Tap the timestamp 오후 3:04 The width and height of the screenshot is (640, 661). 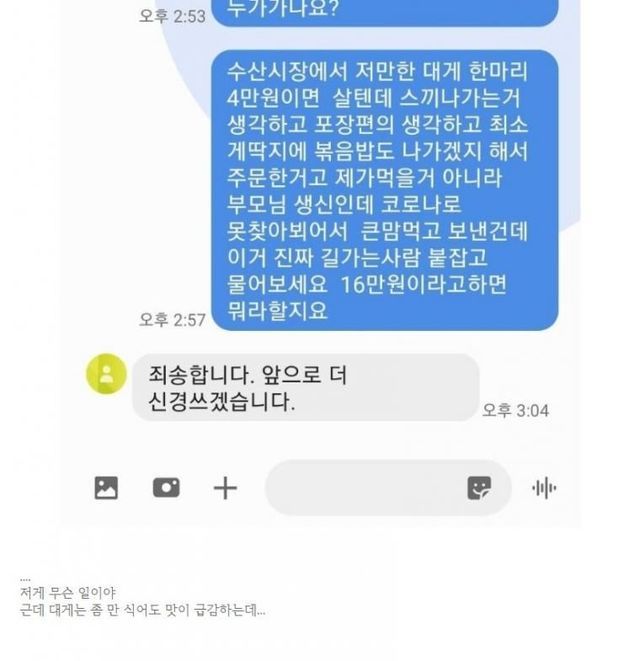click(x=515, y=411)
